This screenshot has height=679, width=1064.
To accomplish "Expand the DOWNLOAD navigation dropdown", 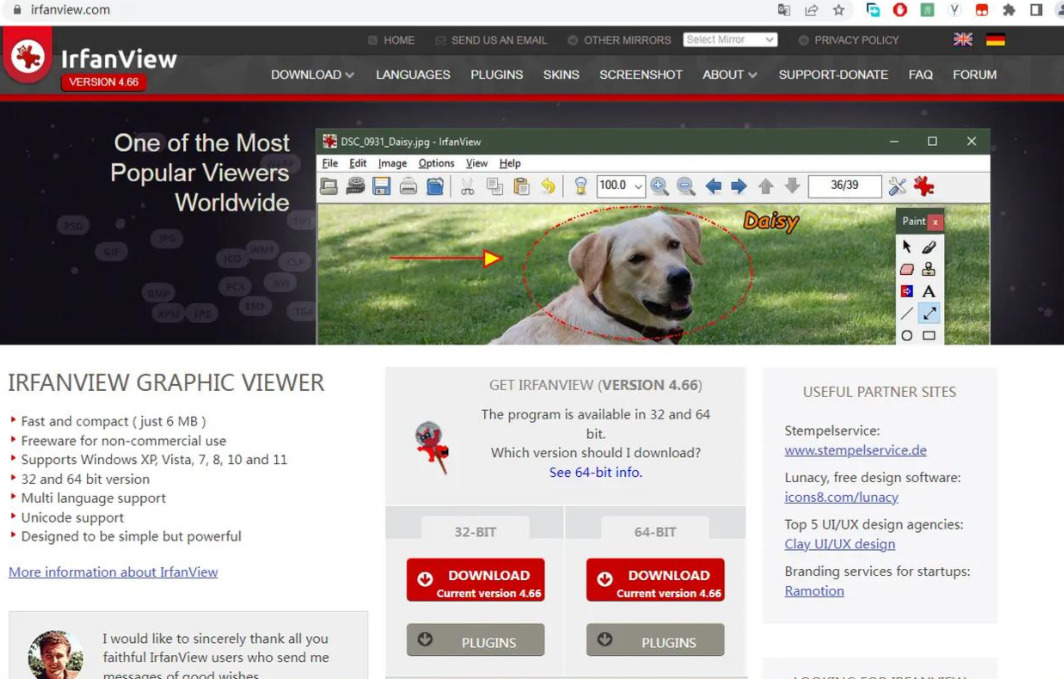I will point(312,75).
